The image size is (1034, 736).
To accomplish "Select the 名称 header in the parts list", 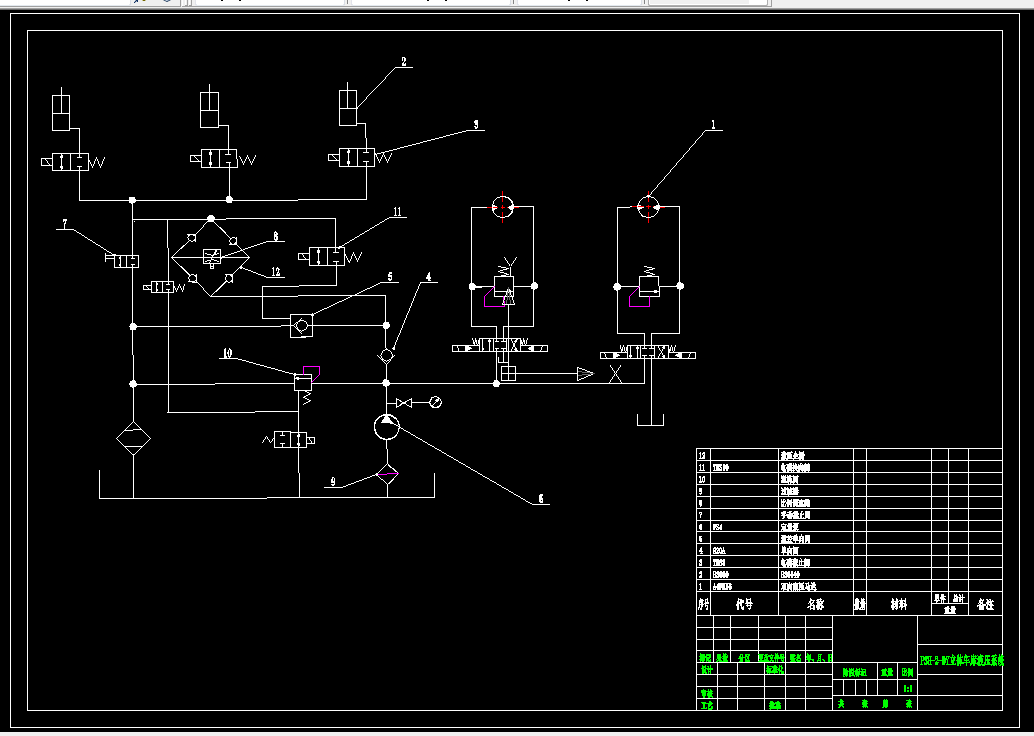I will click(x=816, y=603).
